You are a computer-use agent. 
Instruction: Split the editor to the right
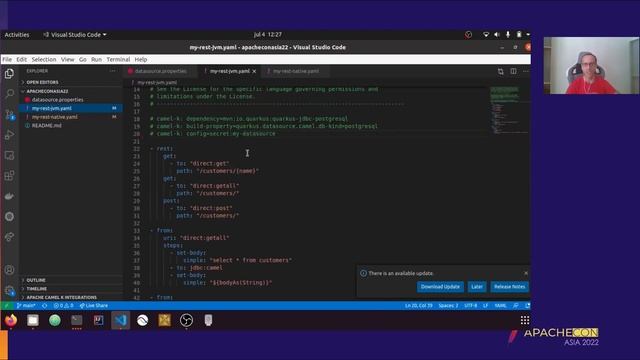click(513, 71)
